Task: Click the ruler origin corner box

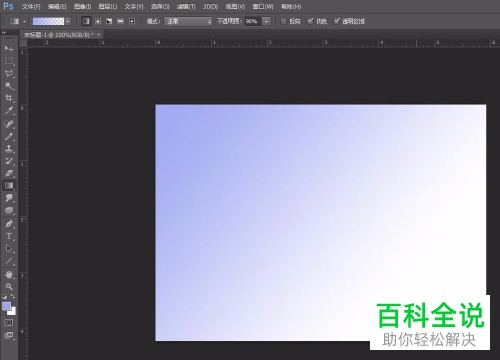Action: [23, 43]
